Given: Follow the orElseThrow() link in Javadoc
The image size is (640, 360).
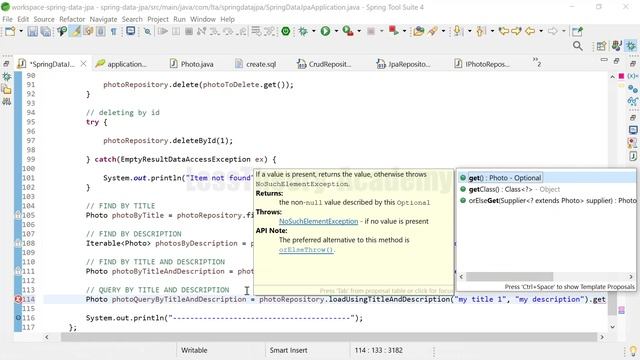Looking at the screenshot, I should pyautogui.click(x=306, y=249).
